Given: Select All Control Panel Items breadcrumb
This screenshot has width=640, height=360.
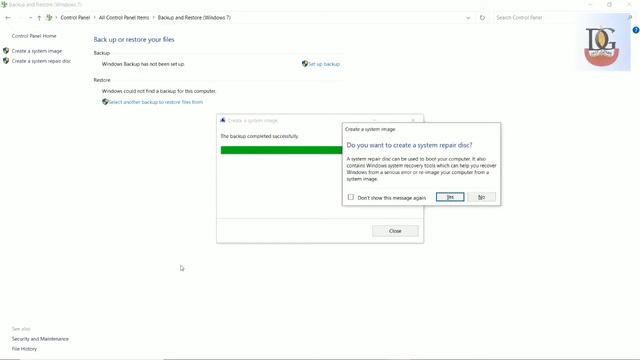Looking at the screenshot, I should pos(124,18).
